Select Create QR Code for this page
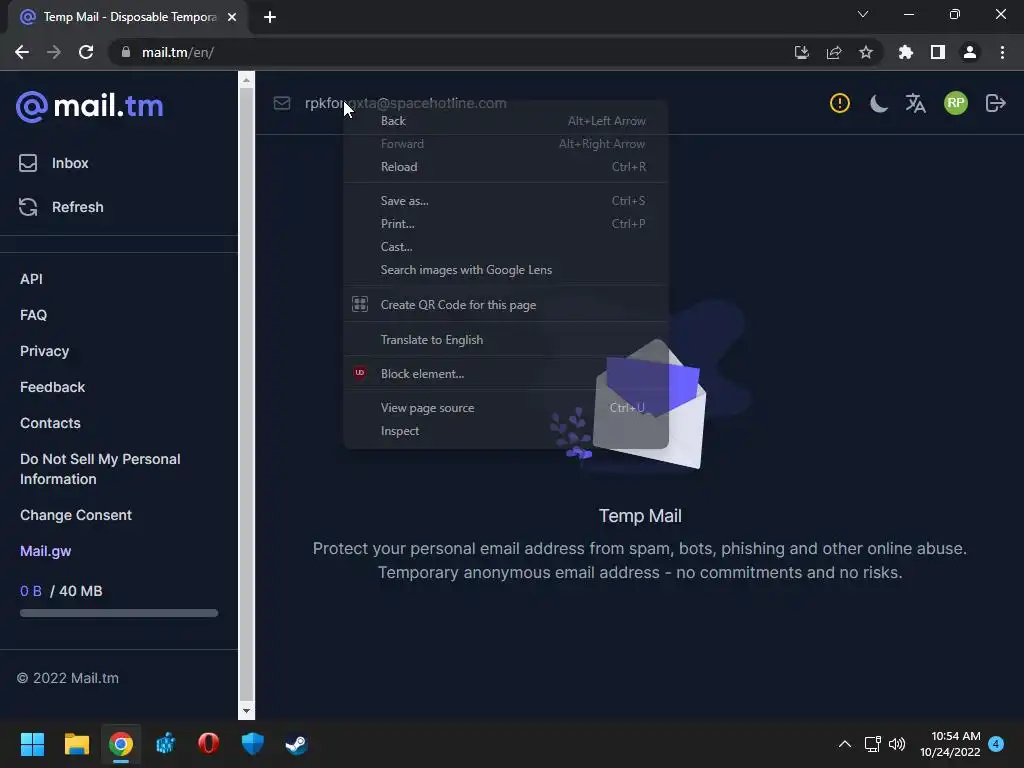Screen dimensions: 1024x768 506,304
